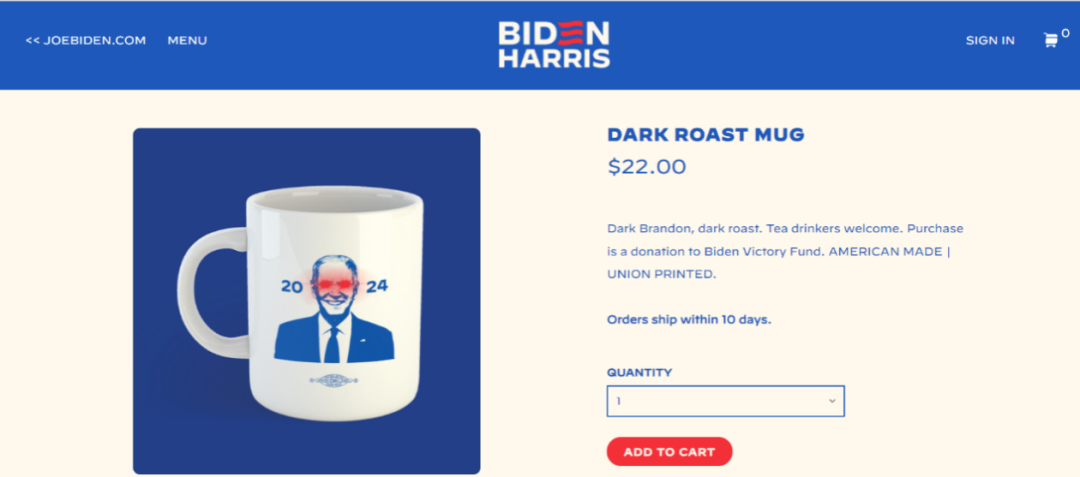Image resolution: width=1080 pixels, height=477 pixels.
Task: Click the Biden Harris logo
Action: [554, 44]
